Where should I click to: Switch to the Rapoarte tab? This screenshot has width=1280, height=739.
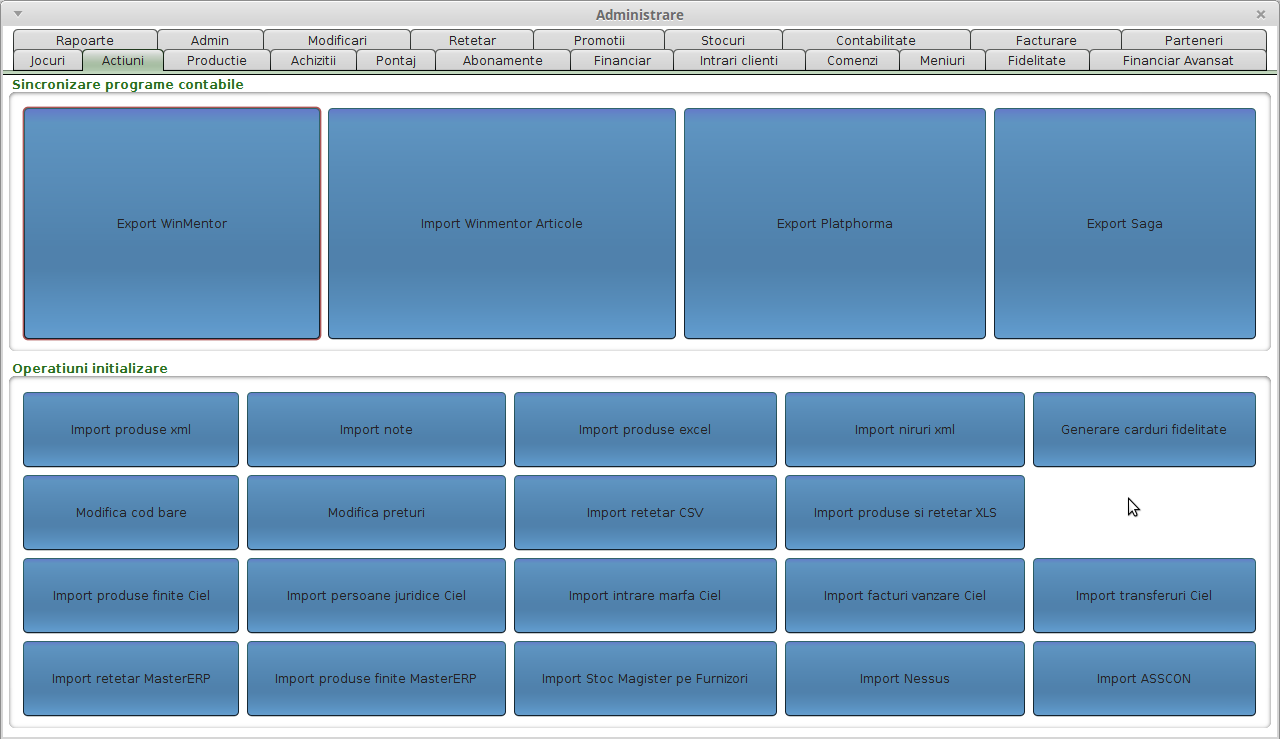[x=85, y=40]
